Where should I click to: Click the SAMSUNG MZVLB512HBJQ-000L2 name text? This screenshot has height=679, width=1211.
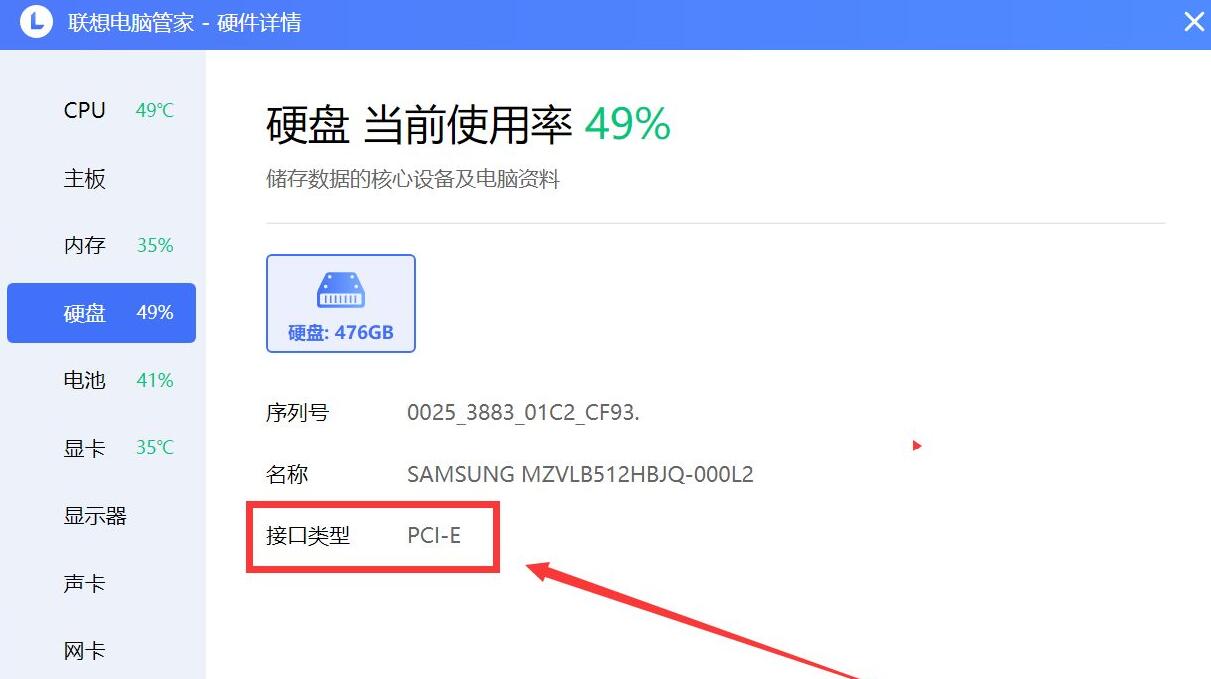click(580, 475)
